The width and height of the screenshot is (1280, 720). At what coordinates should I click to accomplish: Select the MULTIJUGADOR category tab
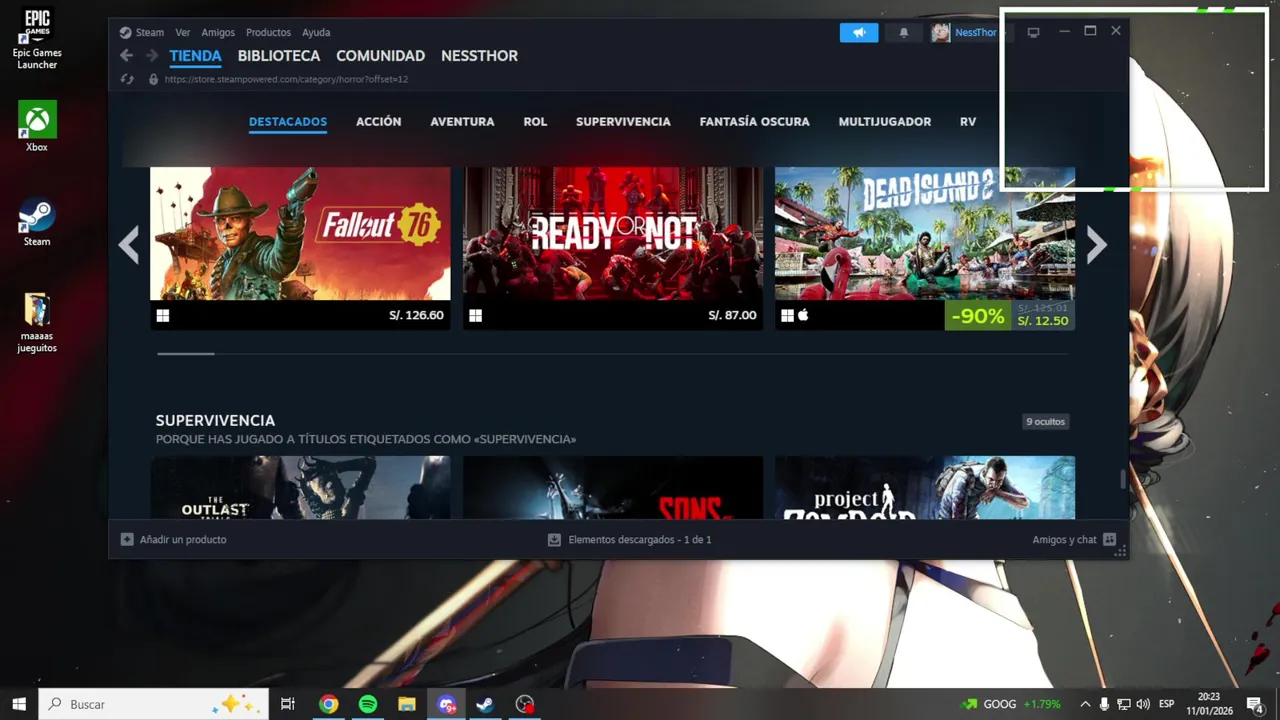[885, 121]
